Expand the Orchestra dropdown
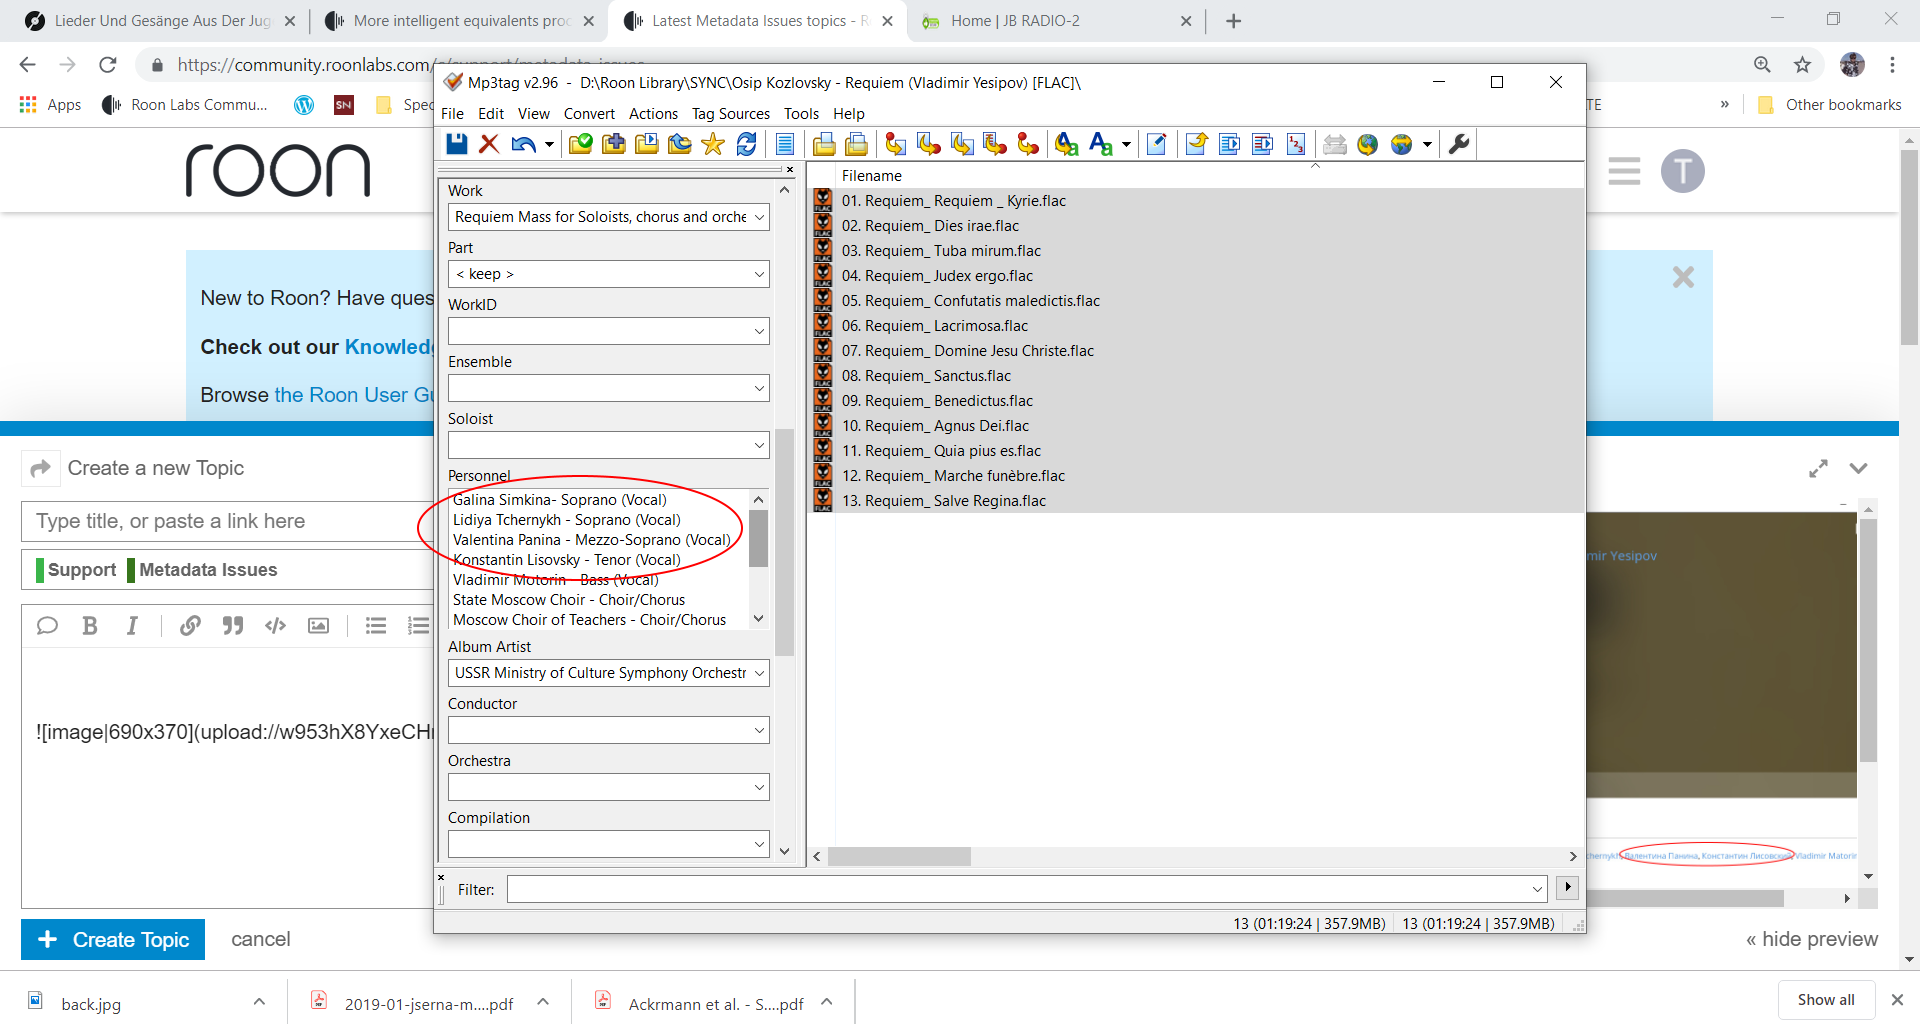Screen dimensions: 1920x1028 click(x=759, y=787)
